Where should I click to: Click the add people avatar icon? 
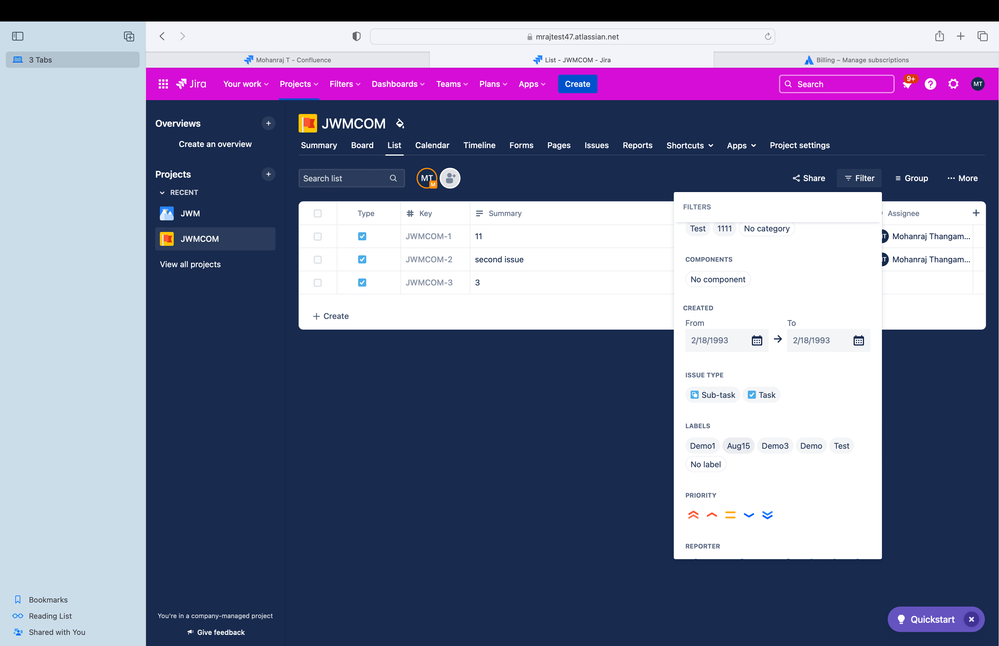pos(450,178)
